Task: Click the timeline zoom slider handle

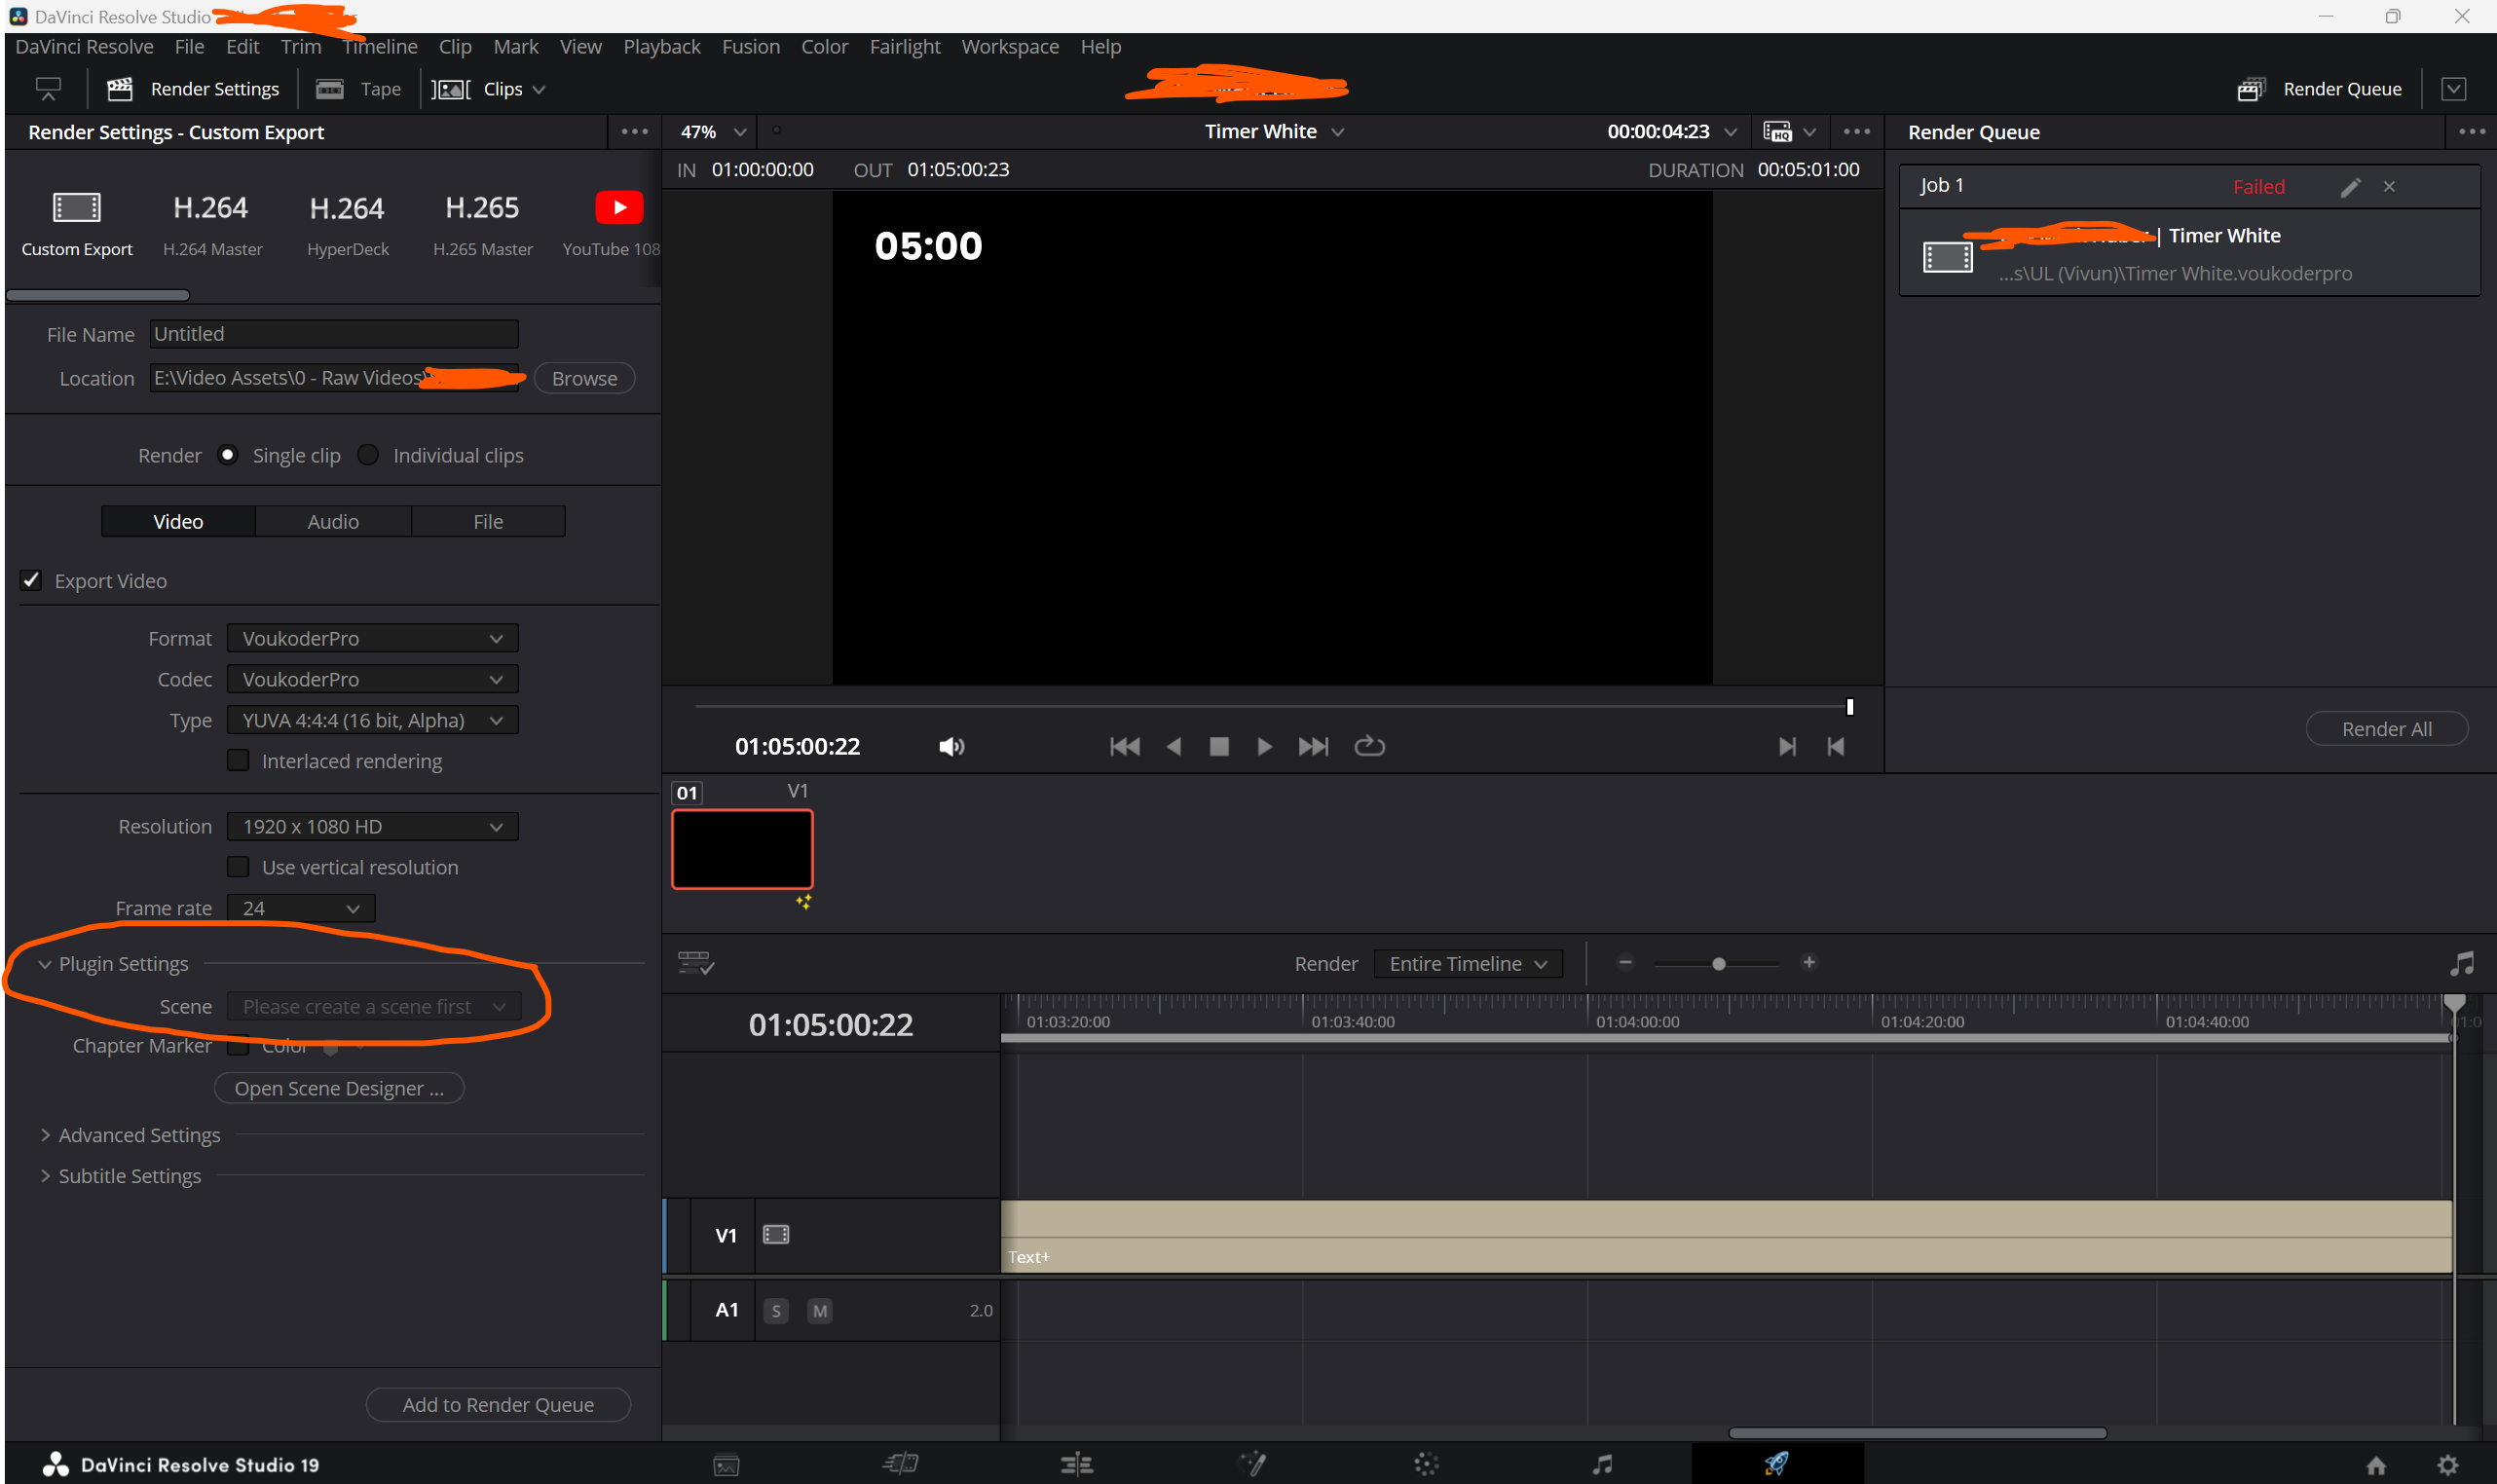Action: click(x=1718, y=964)
